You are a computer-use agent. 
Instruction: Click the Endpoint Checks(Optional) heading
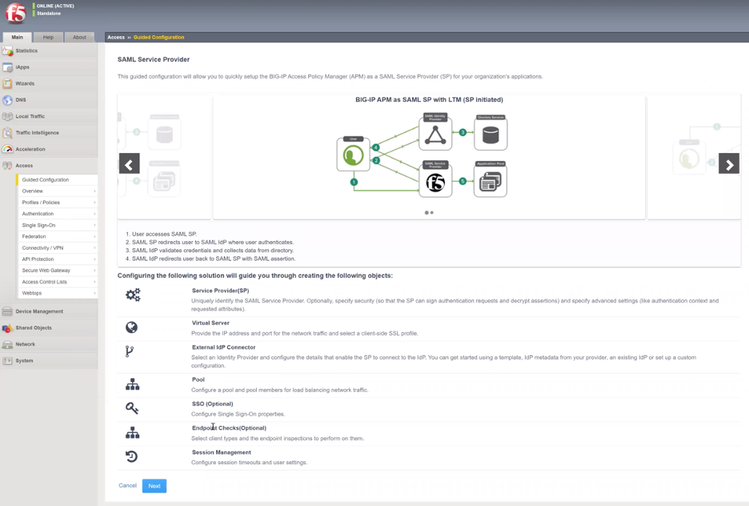point(229,428)
